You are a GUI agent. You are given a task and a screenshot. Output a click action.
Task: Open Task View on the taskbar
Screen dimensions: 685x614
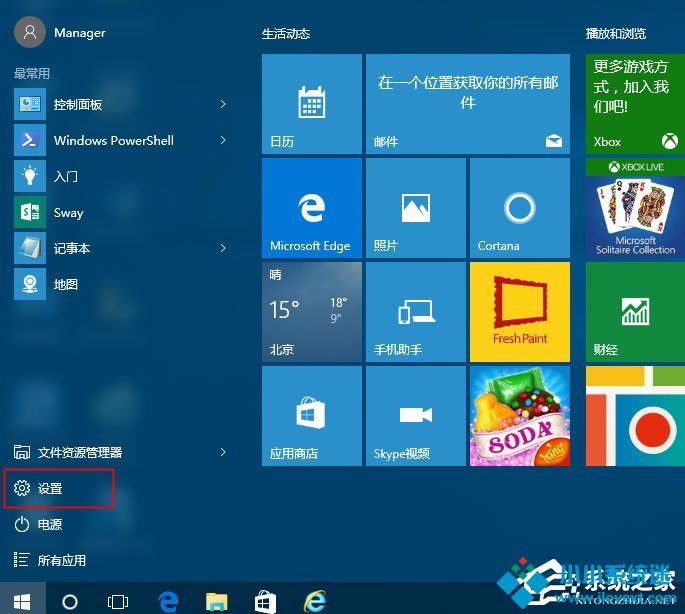point(118,602)
